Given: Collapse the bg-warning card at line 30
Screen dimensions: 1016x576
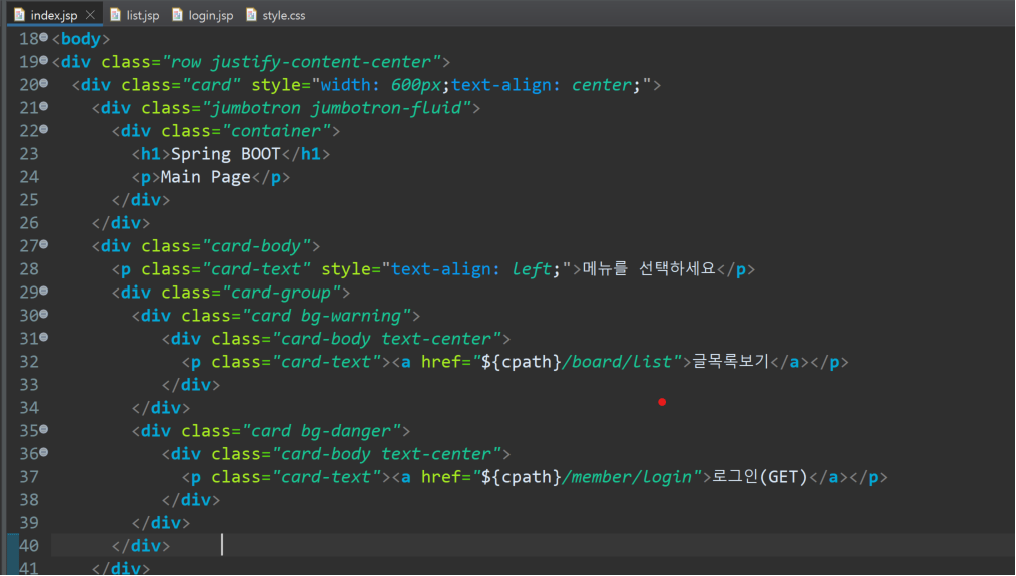Looking at the screenshot, I should point(43,314).
